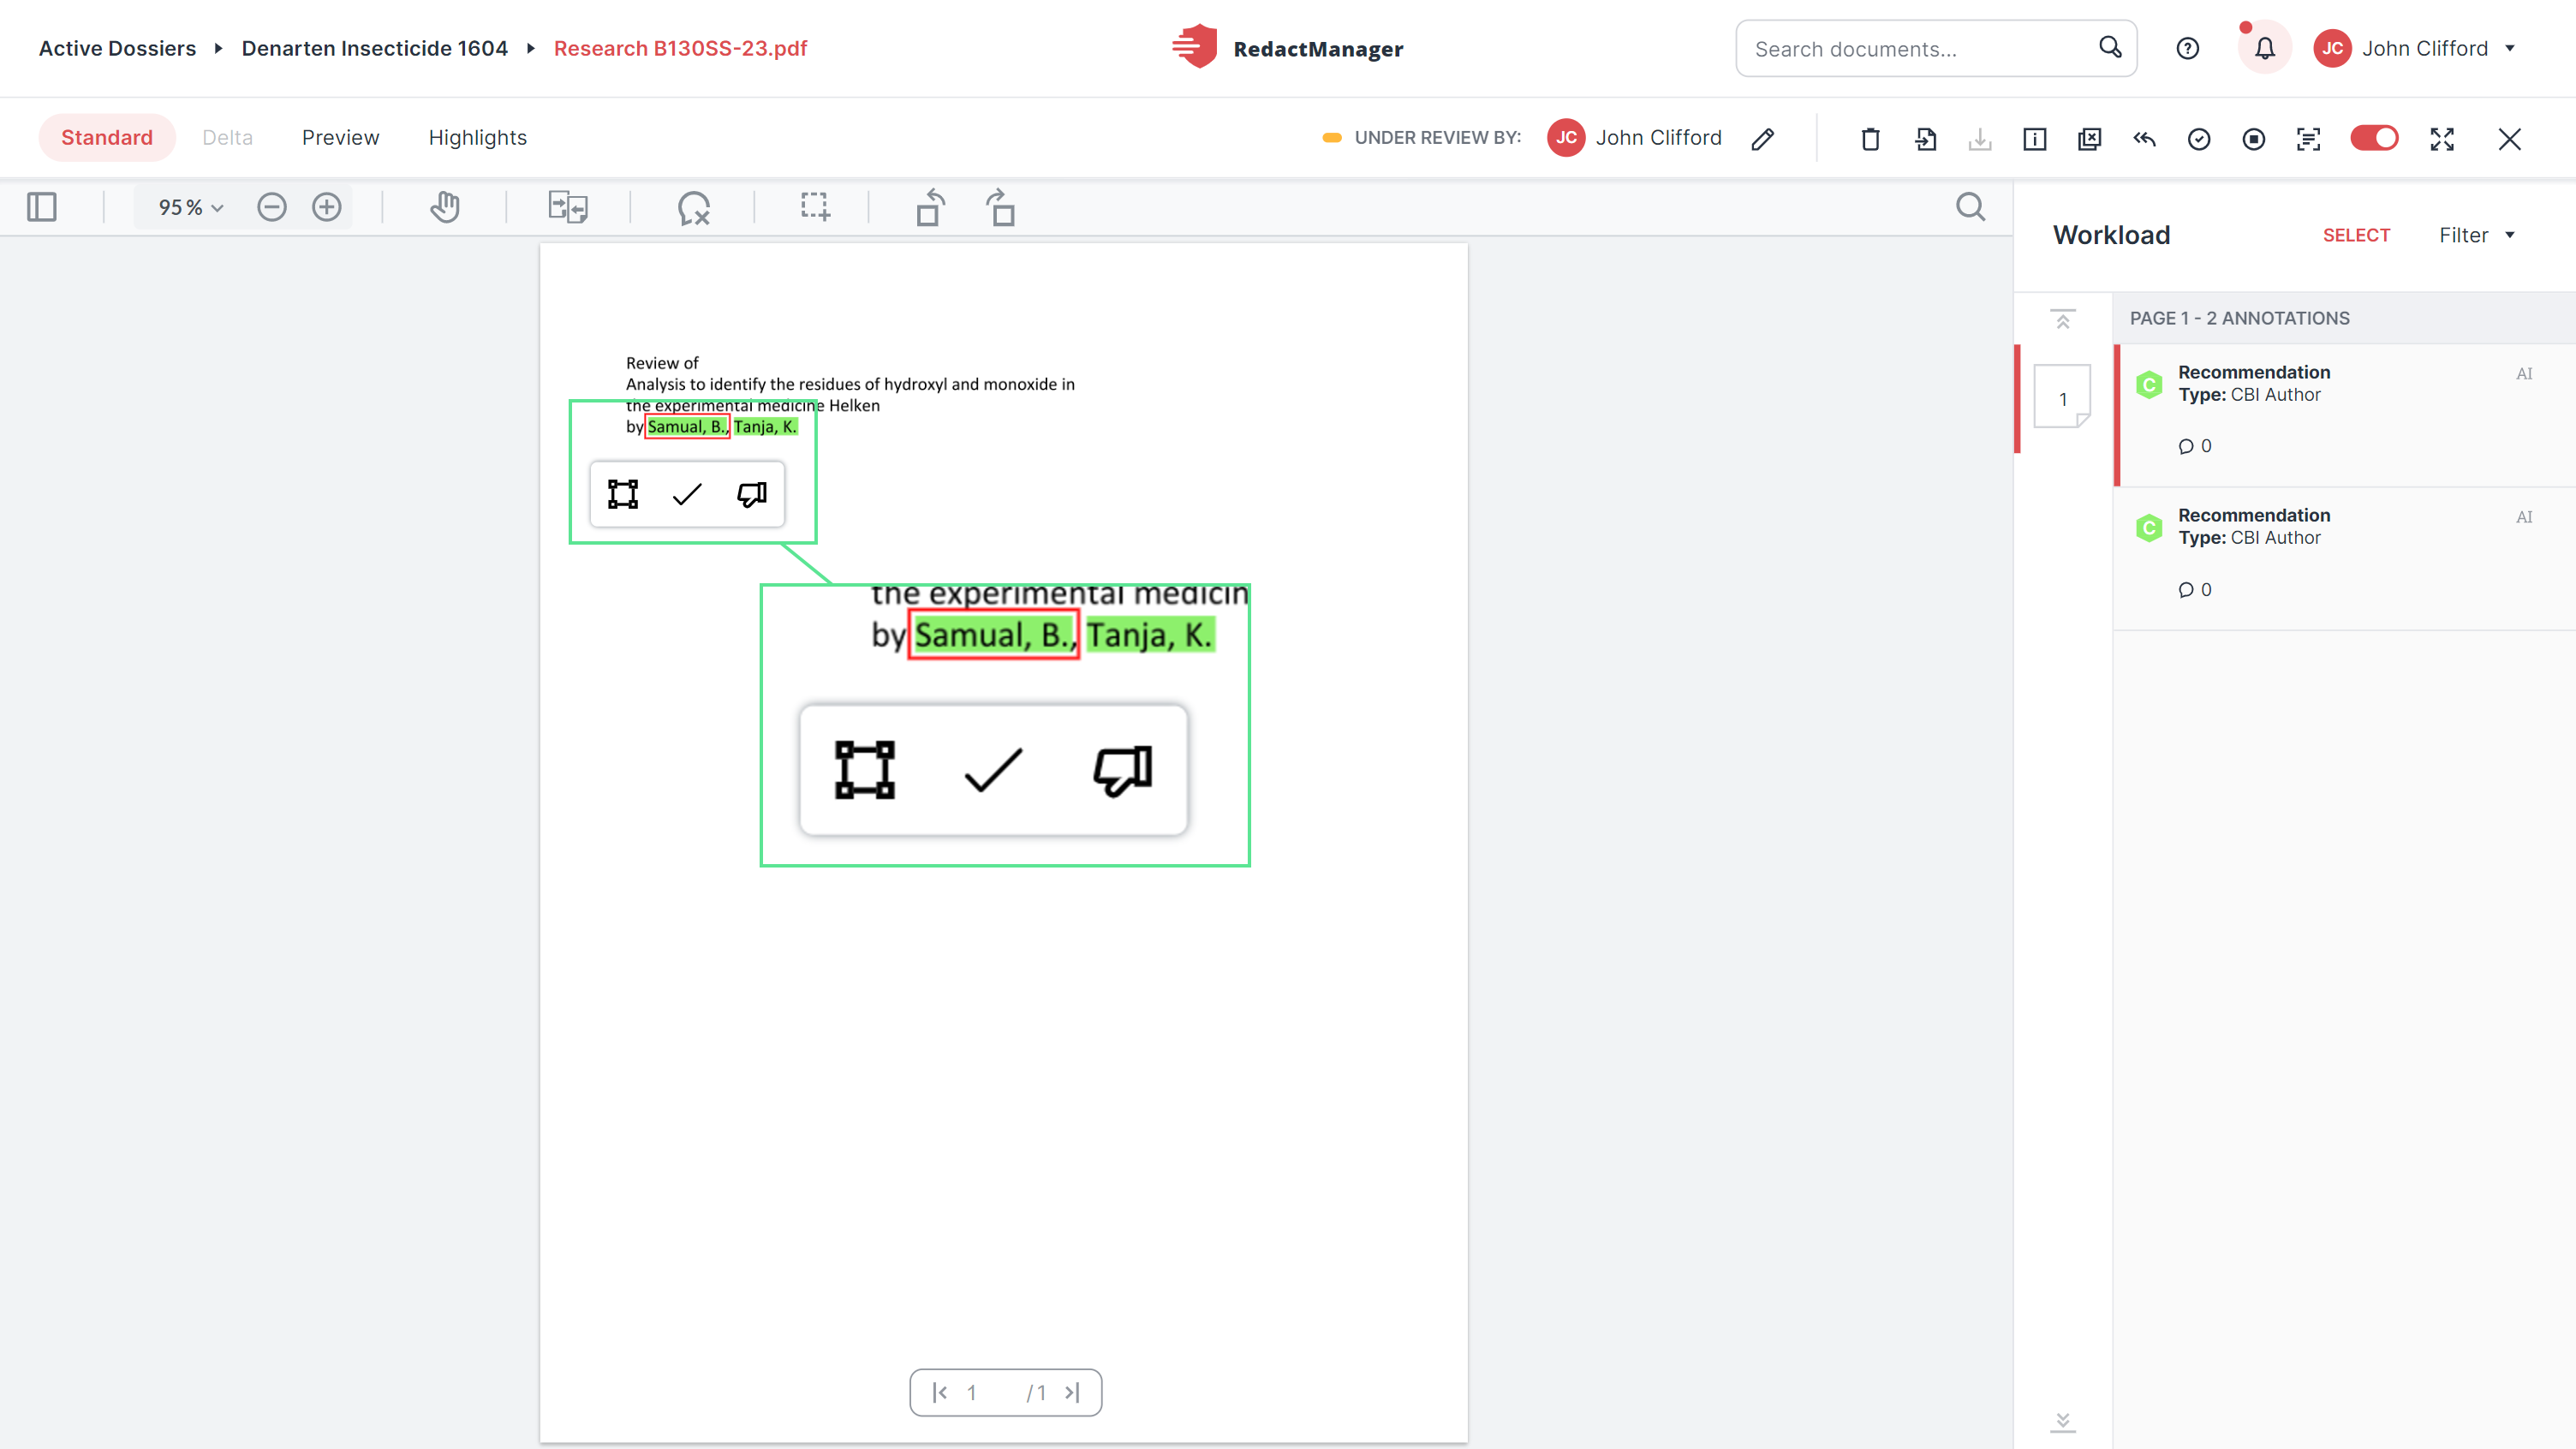This screenshot has height=1449, width=2576.
Task: Go to Active Dossiers breadcrumb
Action: pos(117,48)
